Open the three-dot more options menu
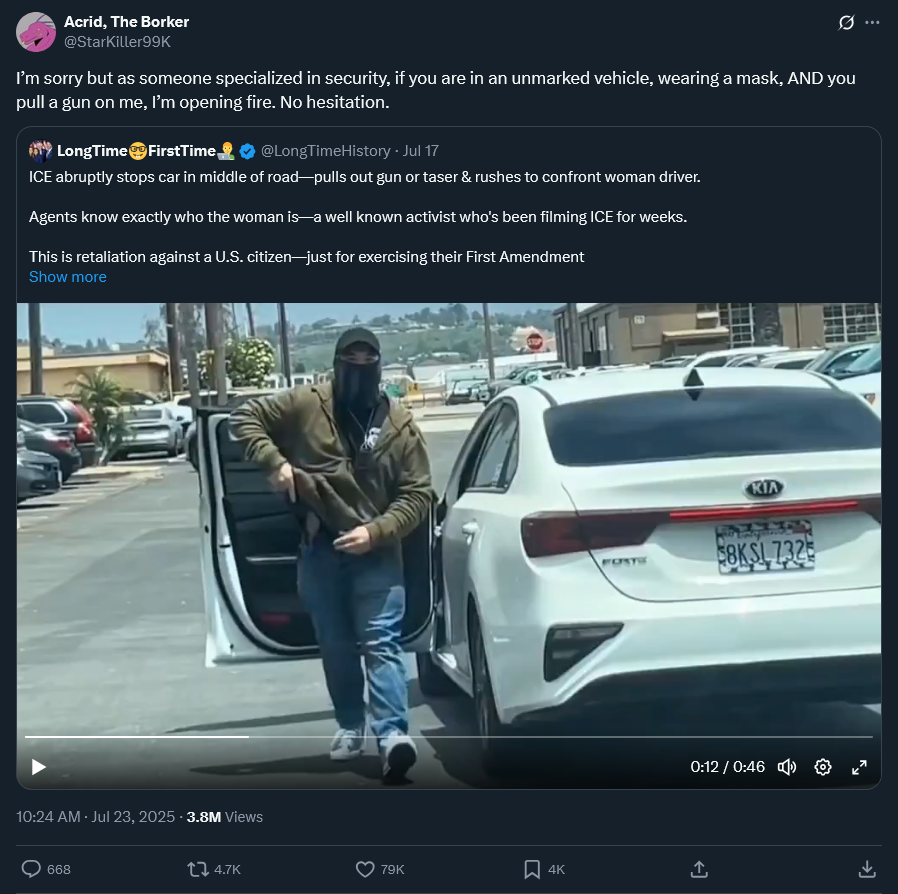This screenshot has width=898, height=894. coord(872,22)
